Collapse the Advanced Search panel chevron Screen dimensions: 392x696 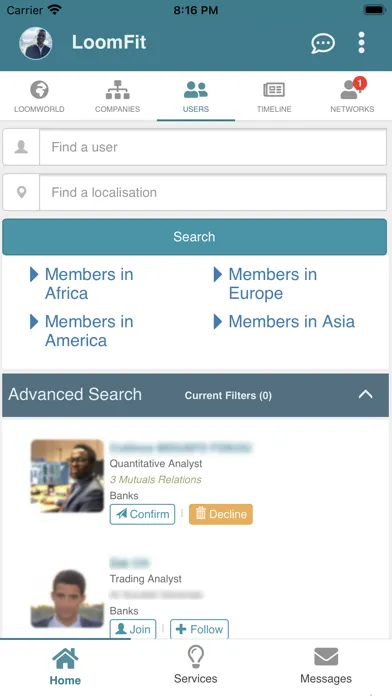tap(365, 394)
